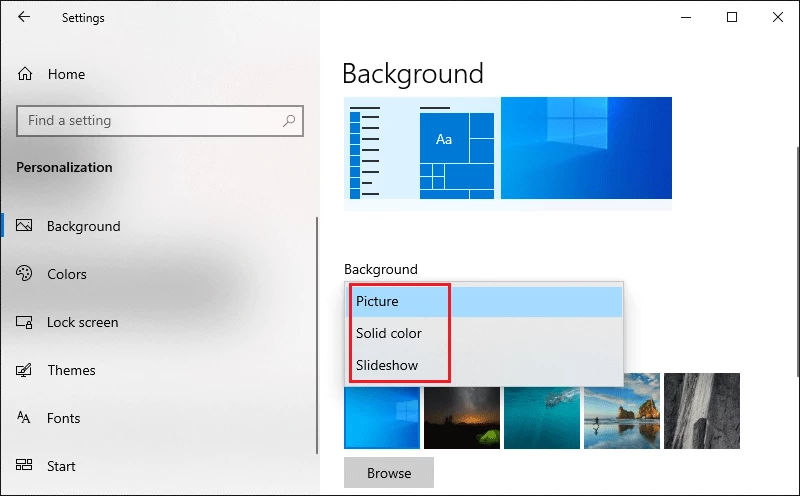Screen dimensions: 800x496
Task: Open Fonts settings page
Action: pyautogui.click(x=64, y=418)
